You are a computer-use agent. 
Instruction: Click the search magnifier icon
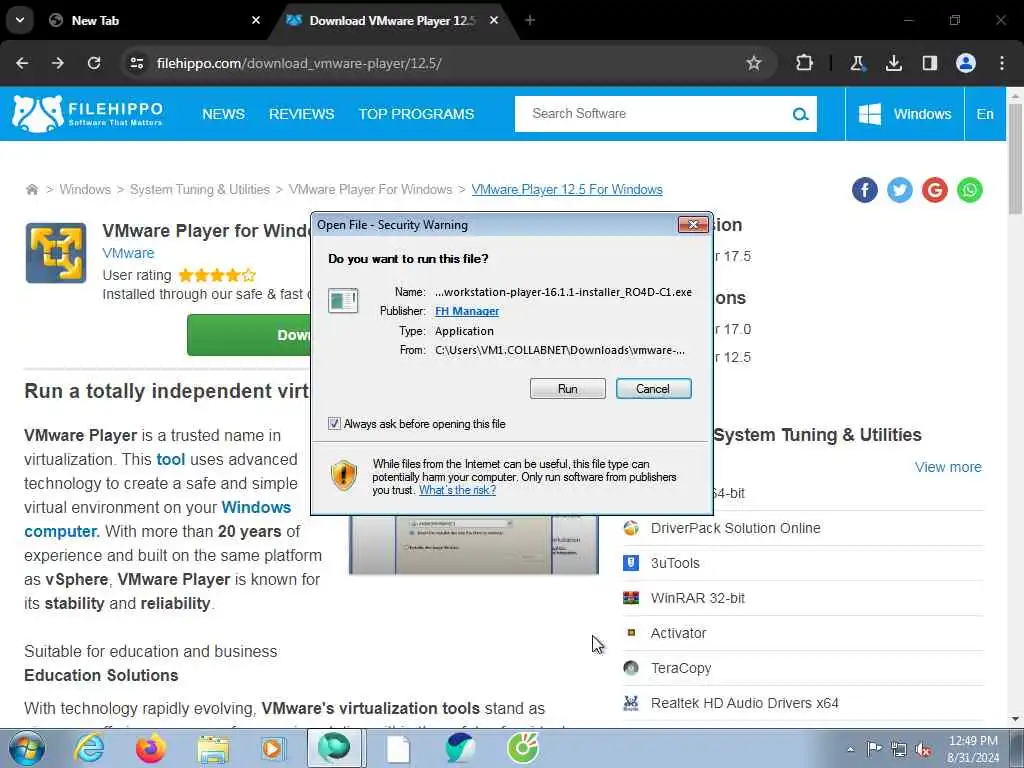click(x=800, y=114)
